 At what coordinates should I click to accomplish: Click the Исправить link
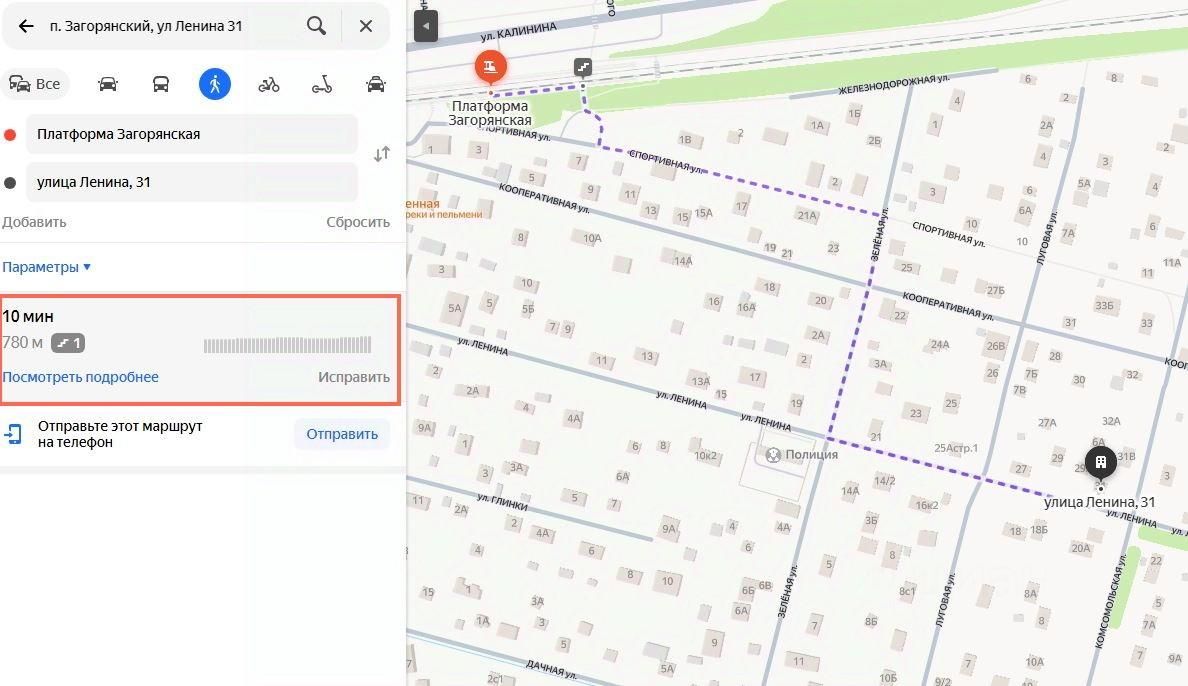click(x=354, y=377)
